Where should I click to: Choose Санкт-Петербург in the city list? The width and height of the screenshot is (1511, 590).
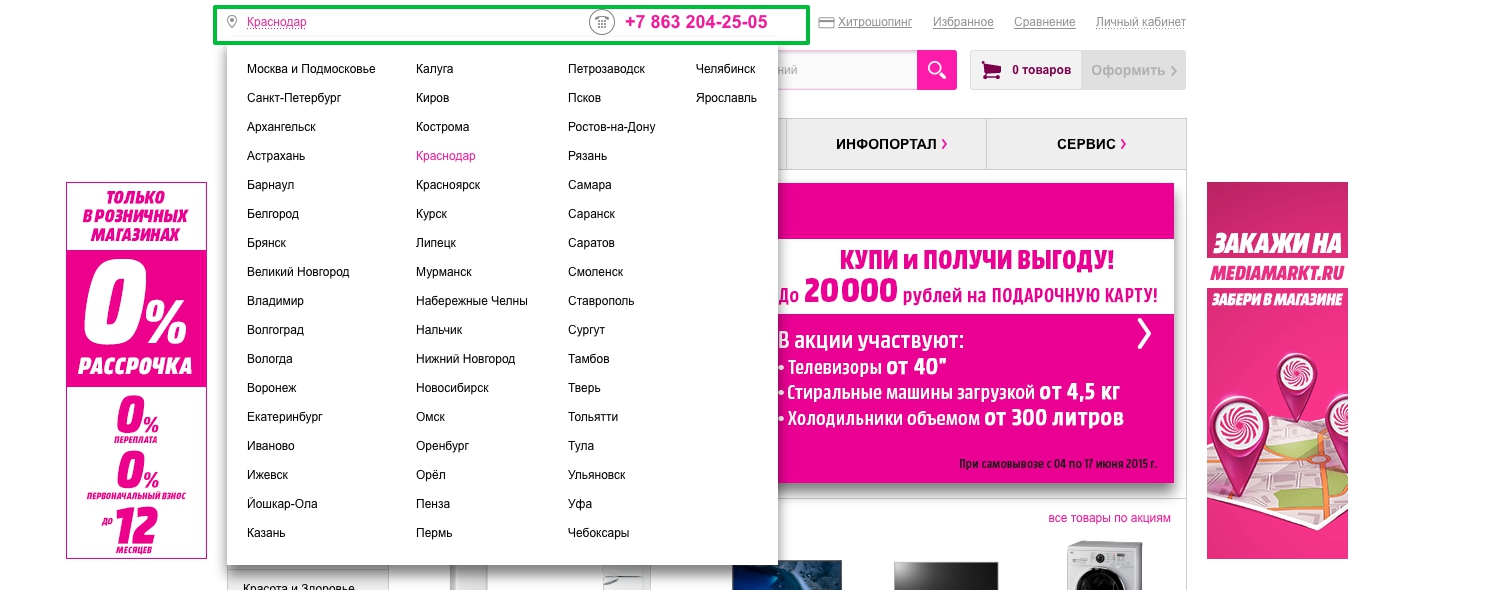click(x=294, y=98)
